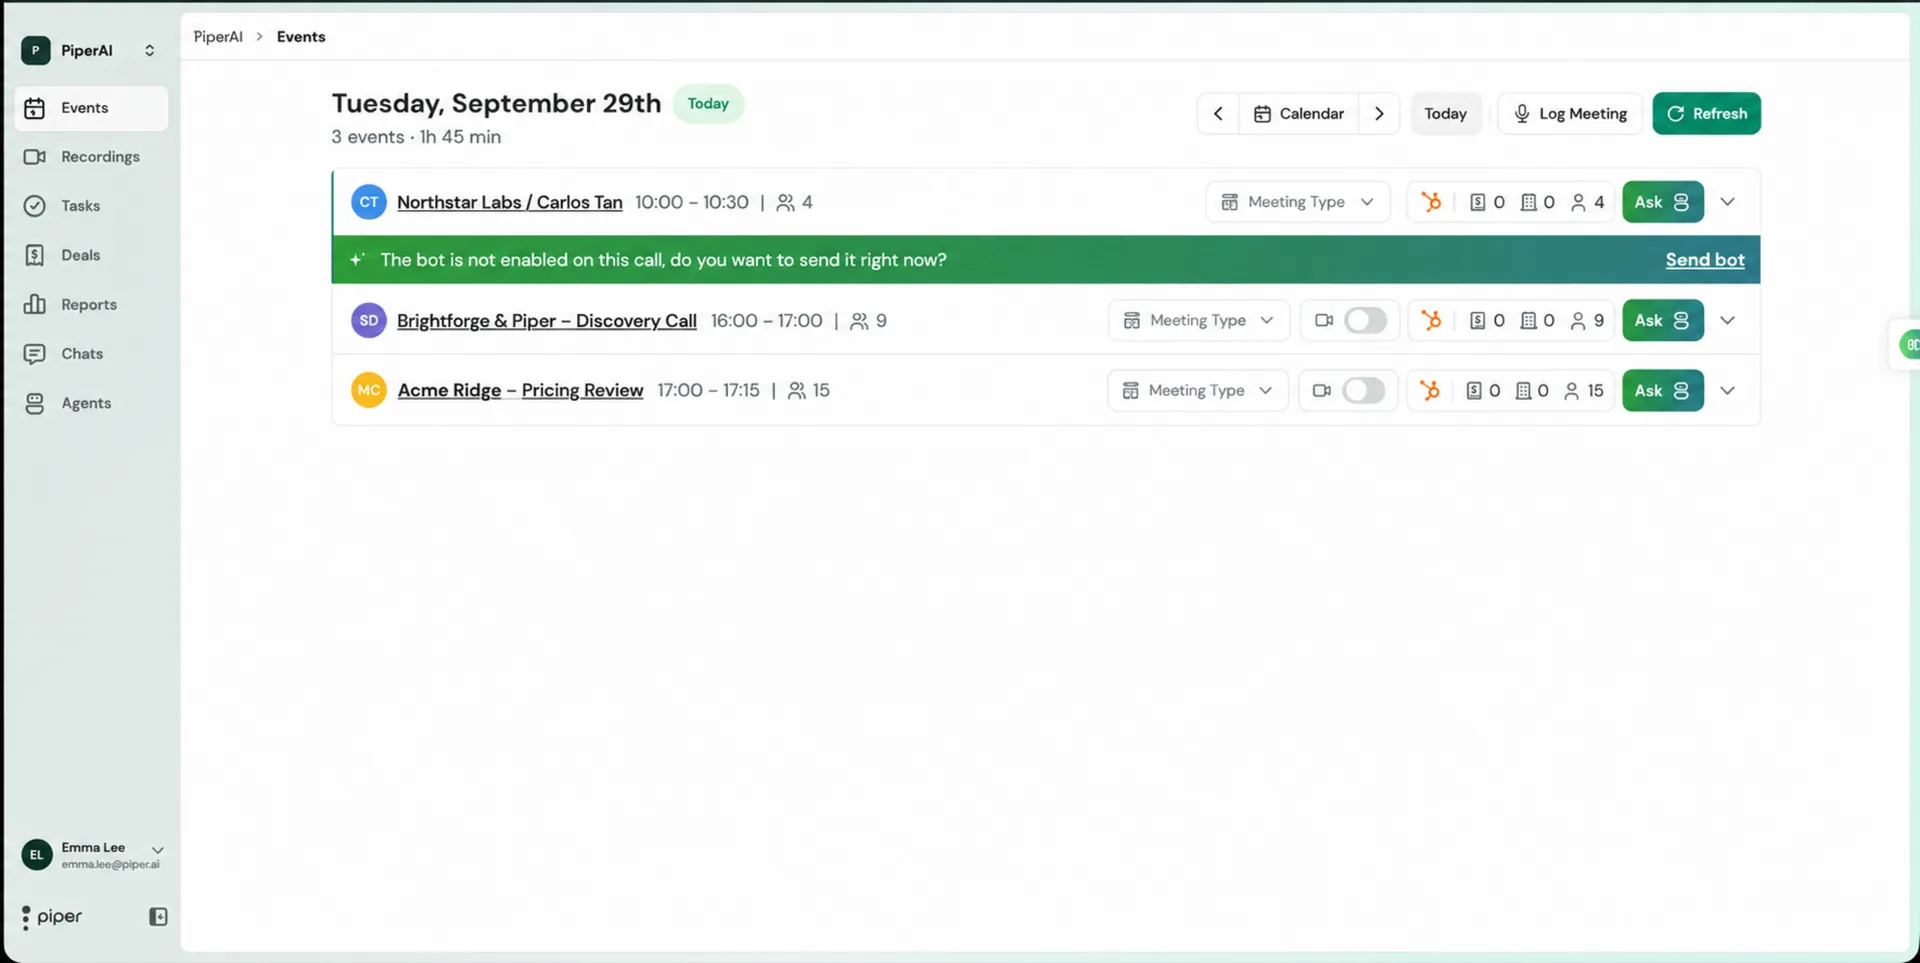Open Northstar Labs / Carlos Tan event
Image resolution: width=1920 pixels, height=963 pixels.
click(509, 202)
